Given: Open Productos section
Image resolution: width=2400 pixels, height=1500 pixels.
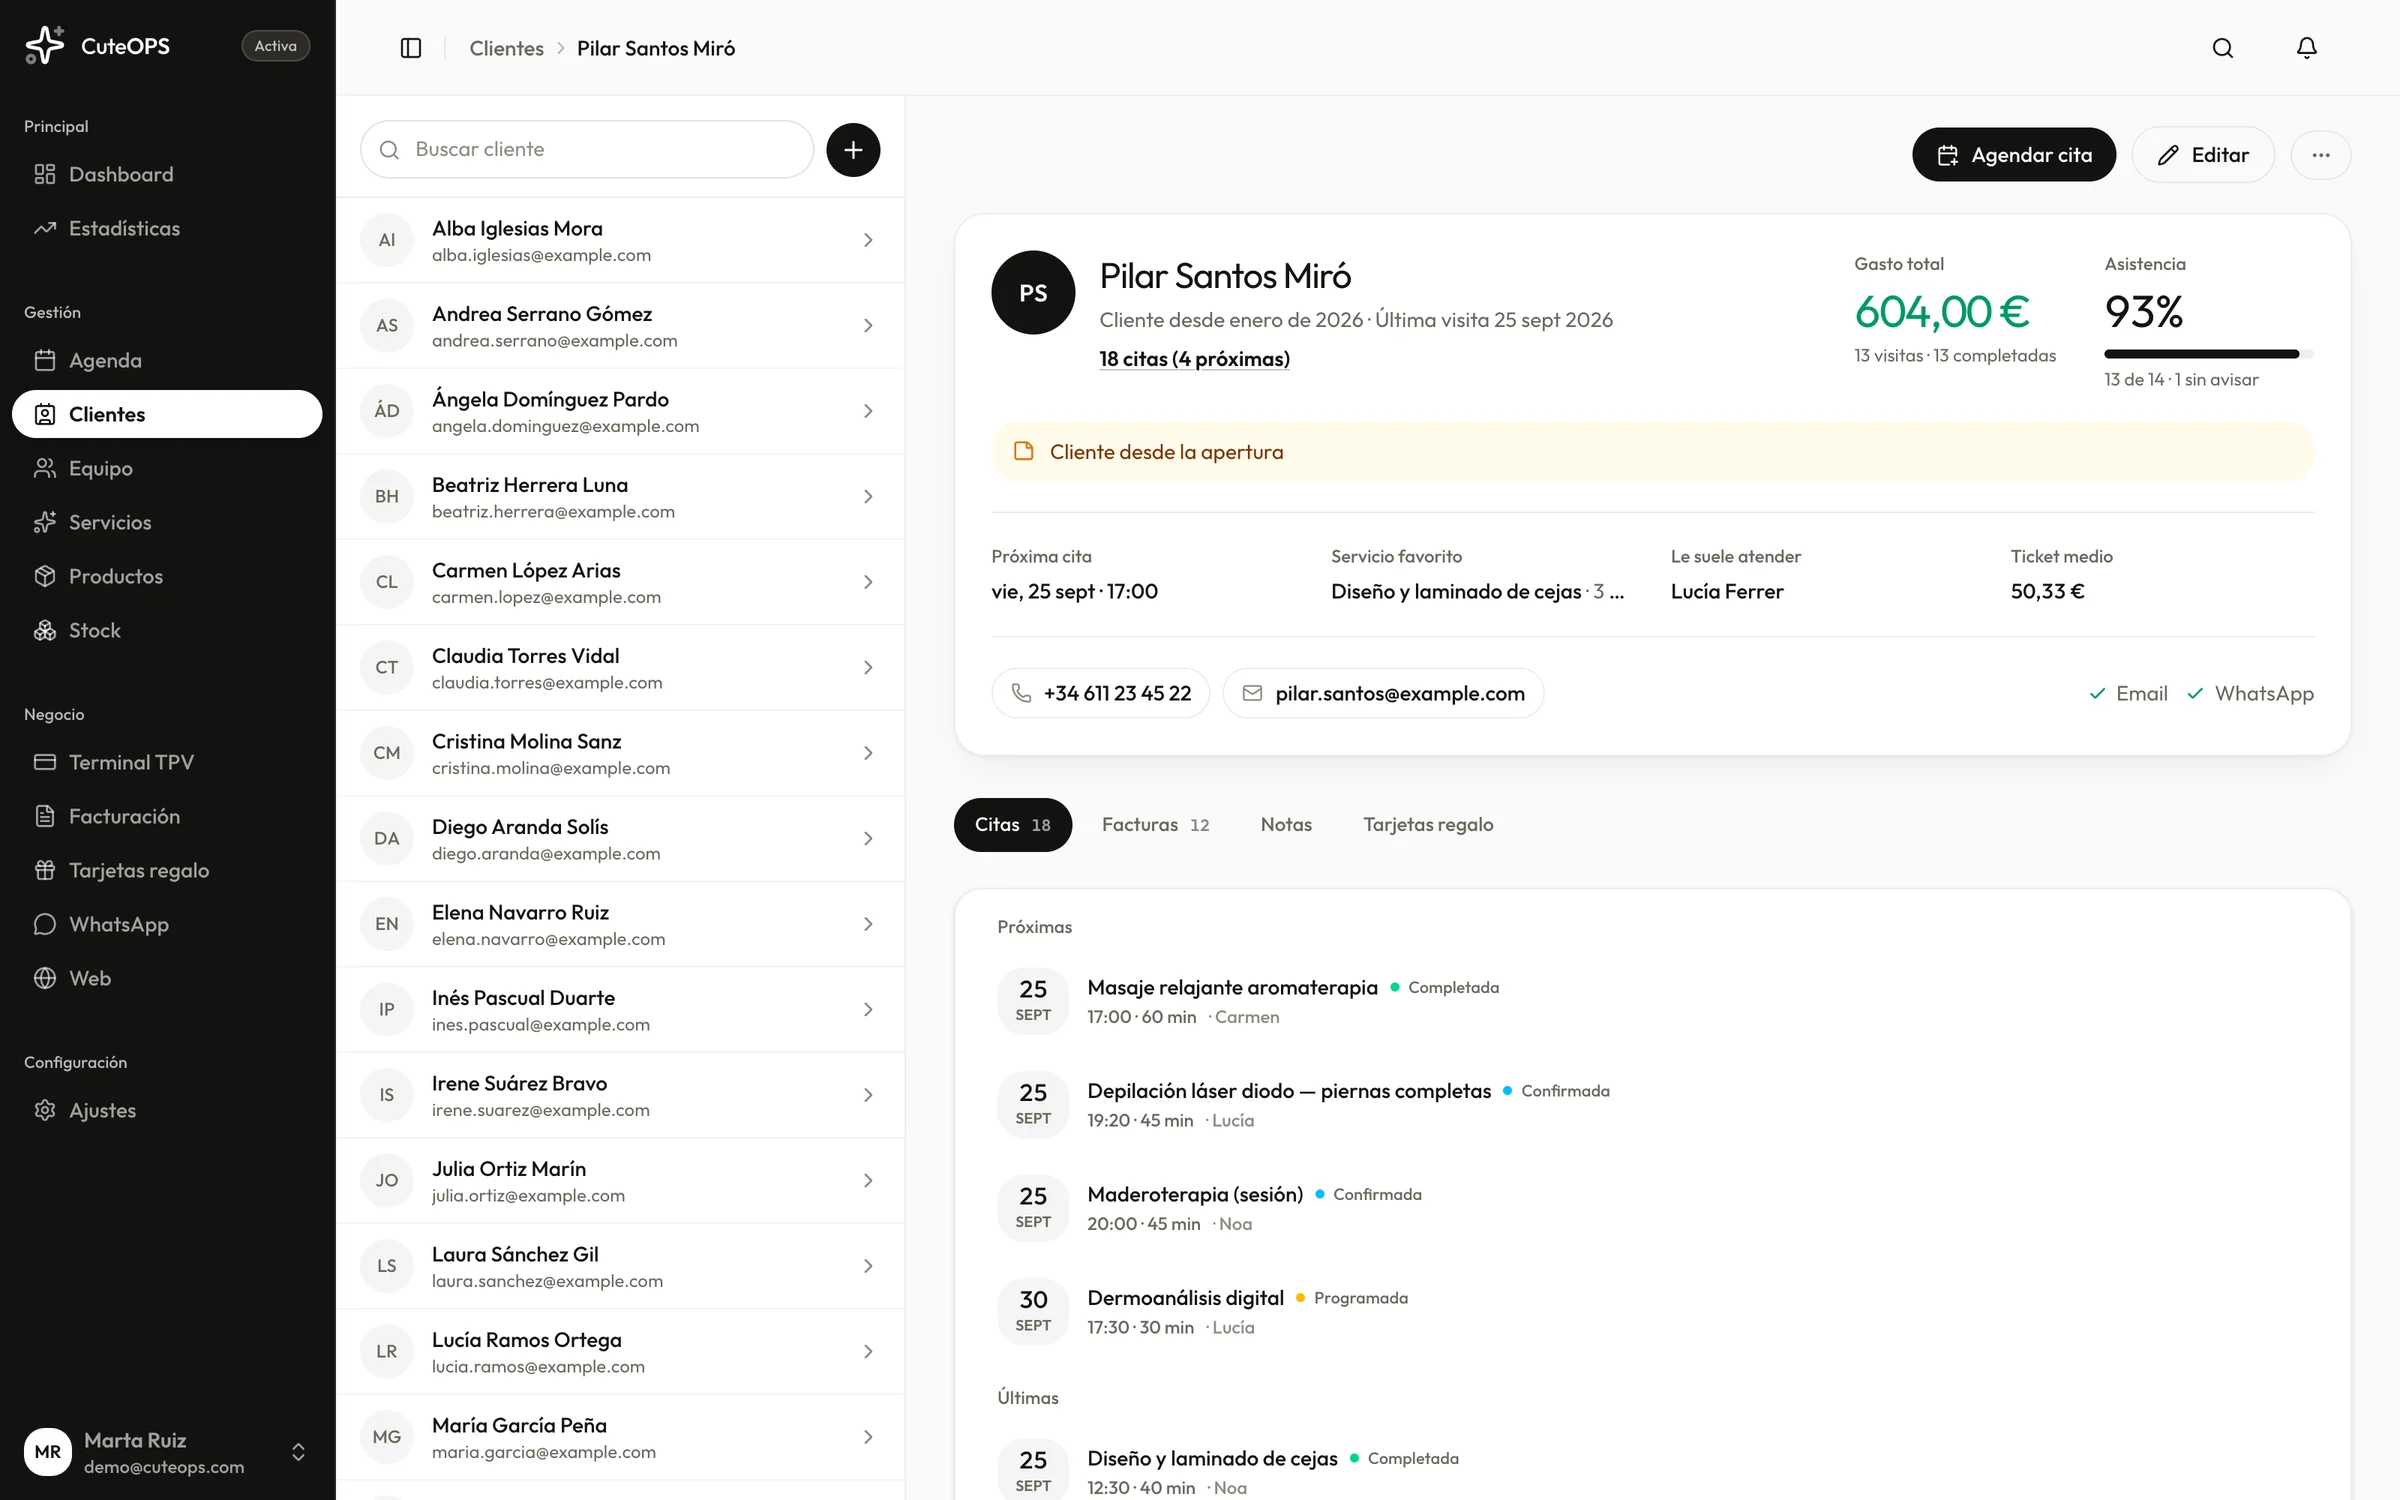Looking at the screenshot, I should point(167,576).
